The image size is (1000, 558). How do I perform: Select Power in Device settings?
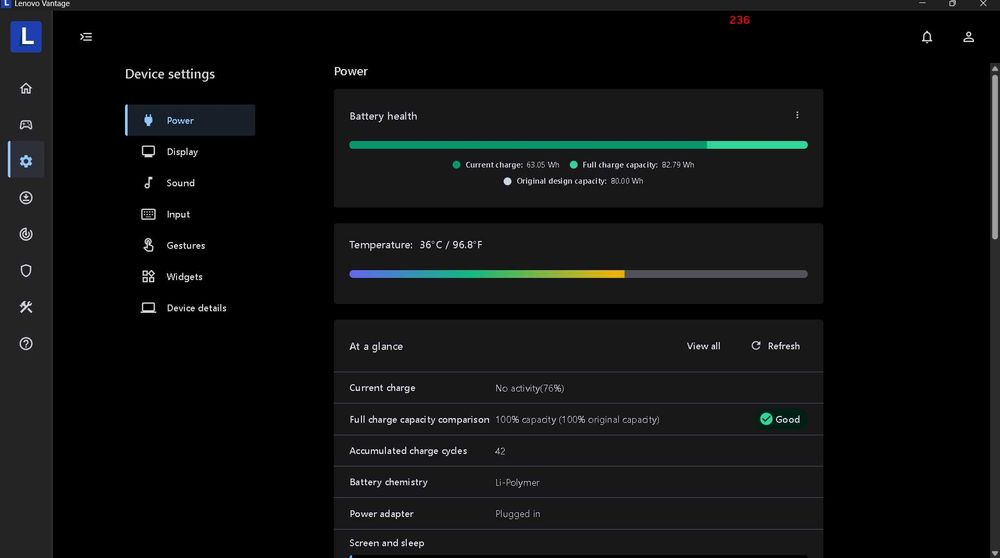[x=190, y=120]
